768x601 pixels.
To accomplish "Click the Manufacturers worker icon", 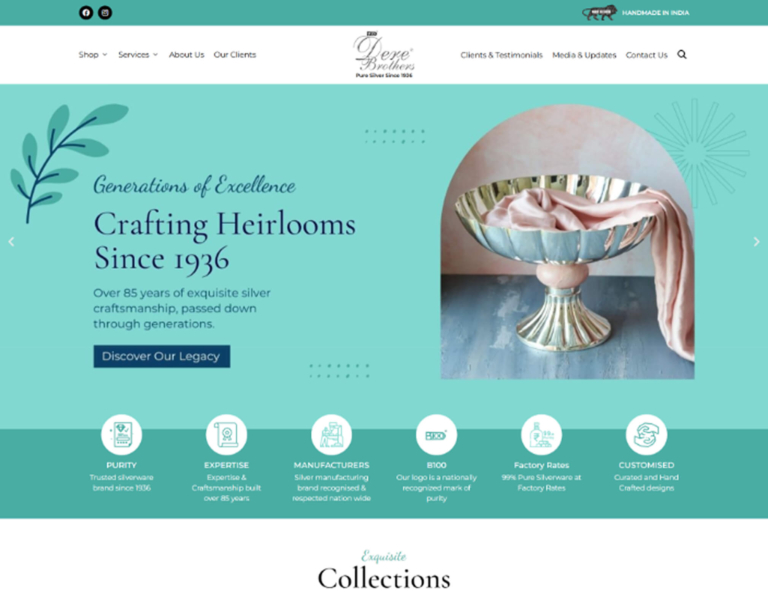I will 332,434.
